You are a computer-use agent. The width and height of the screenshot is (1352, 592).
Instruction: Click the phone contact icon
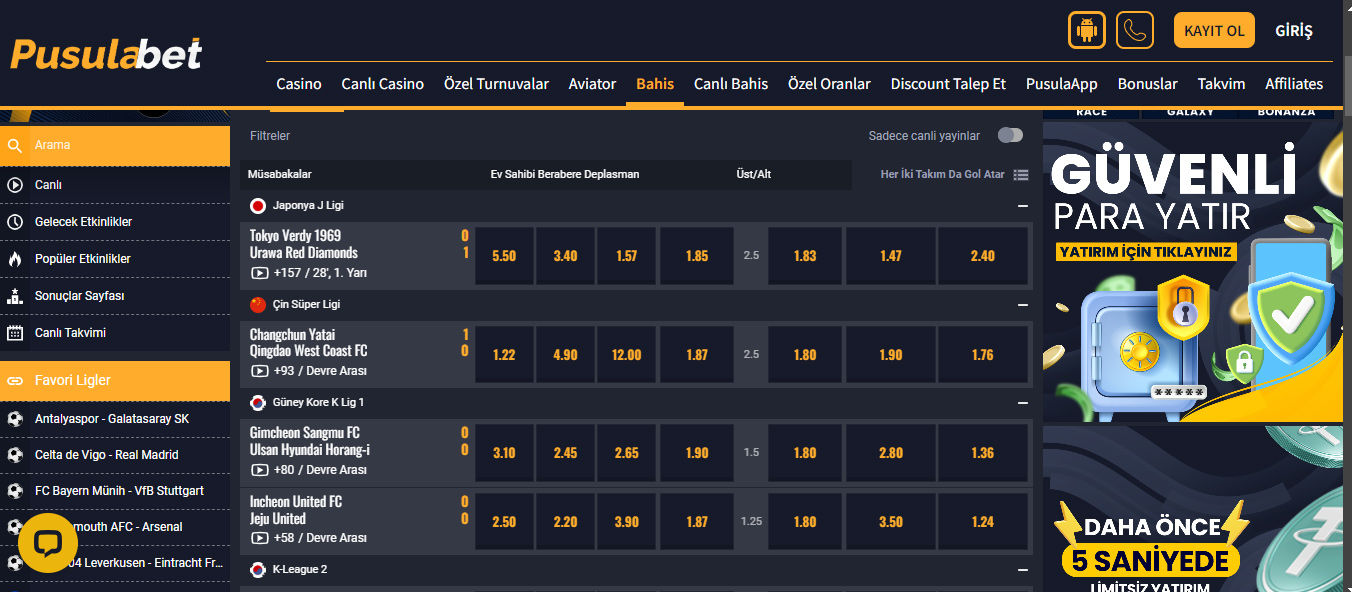[x=1135, y=30]
